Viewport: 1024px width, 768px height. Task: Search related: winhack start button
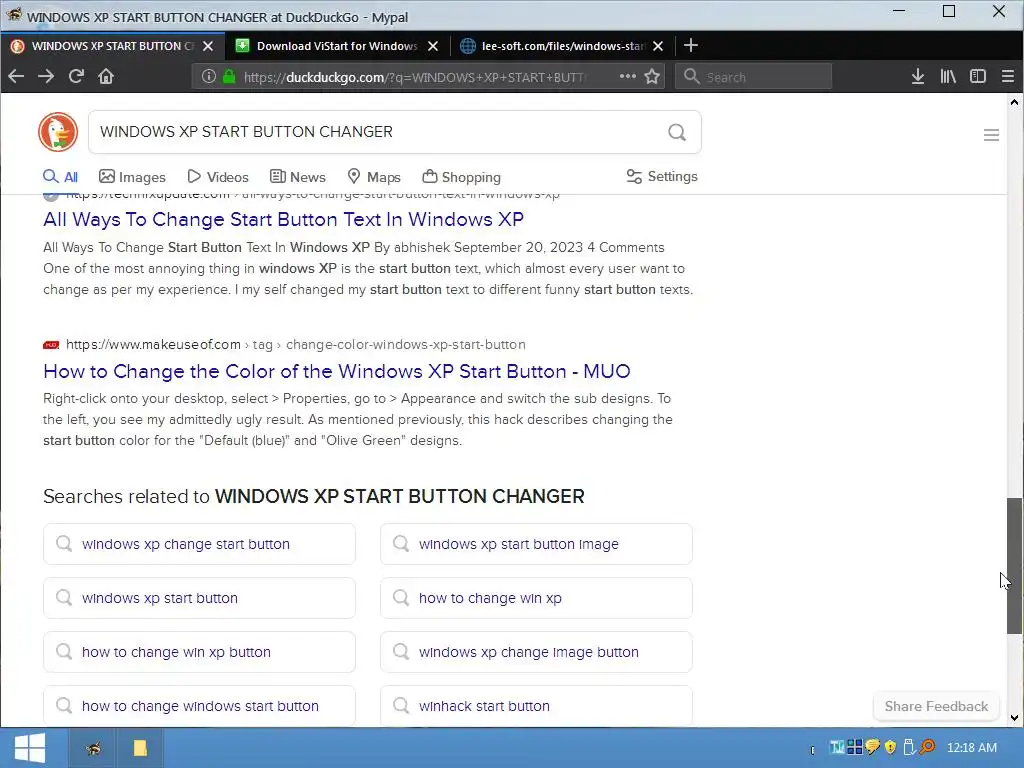click(x=536, y=706)
